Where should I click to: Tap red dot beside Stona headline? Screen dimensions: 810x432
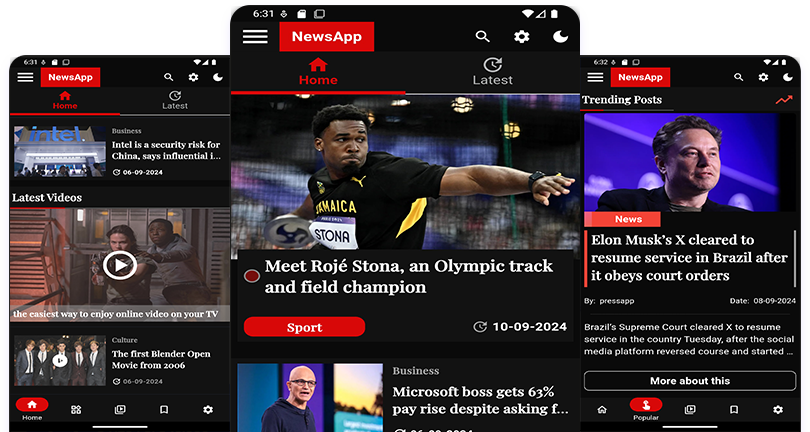252,276
